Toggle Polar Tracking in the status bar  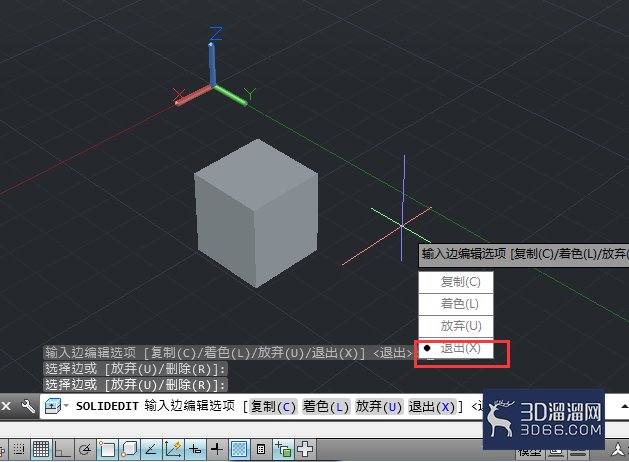(x=85, y=449)
